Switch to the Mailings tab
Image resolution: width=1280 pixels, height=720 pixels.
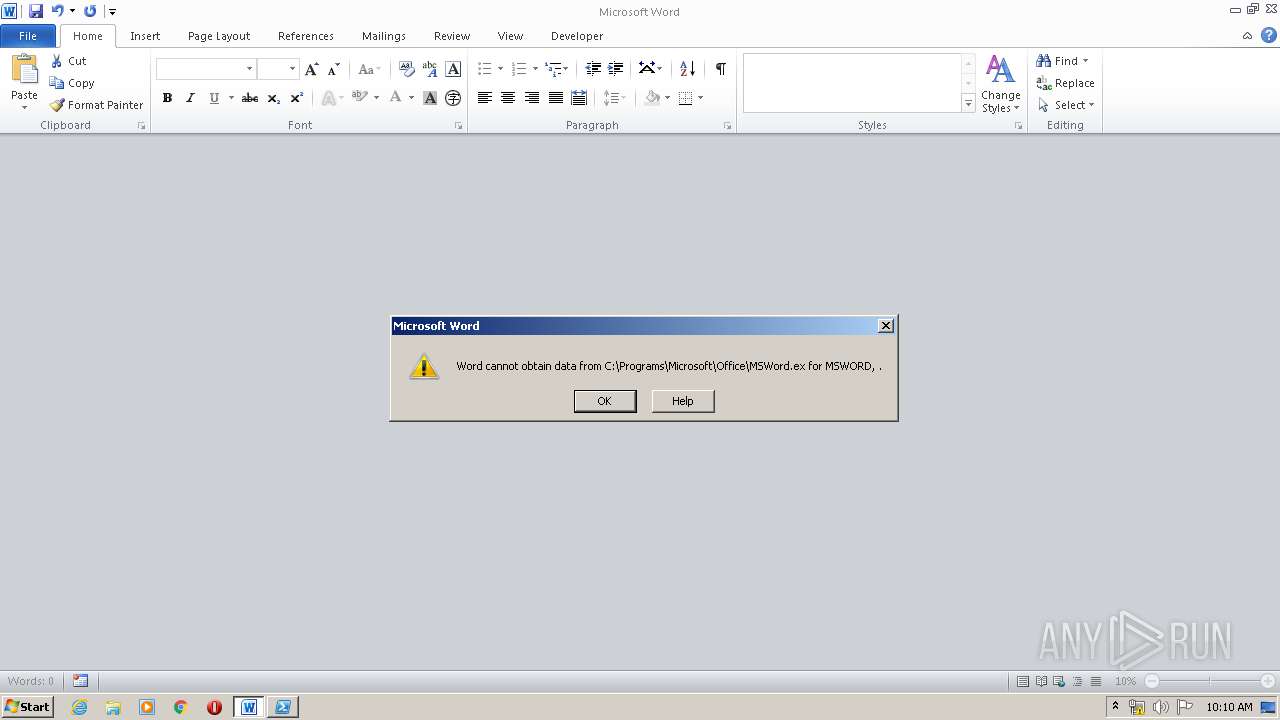[384, 36]
